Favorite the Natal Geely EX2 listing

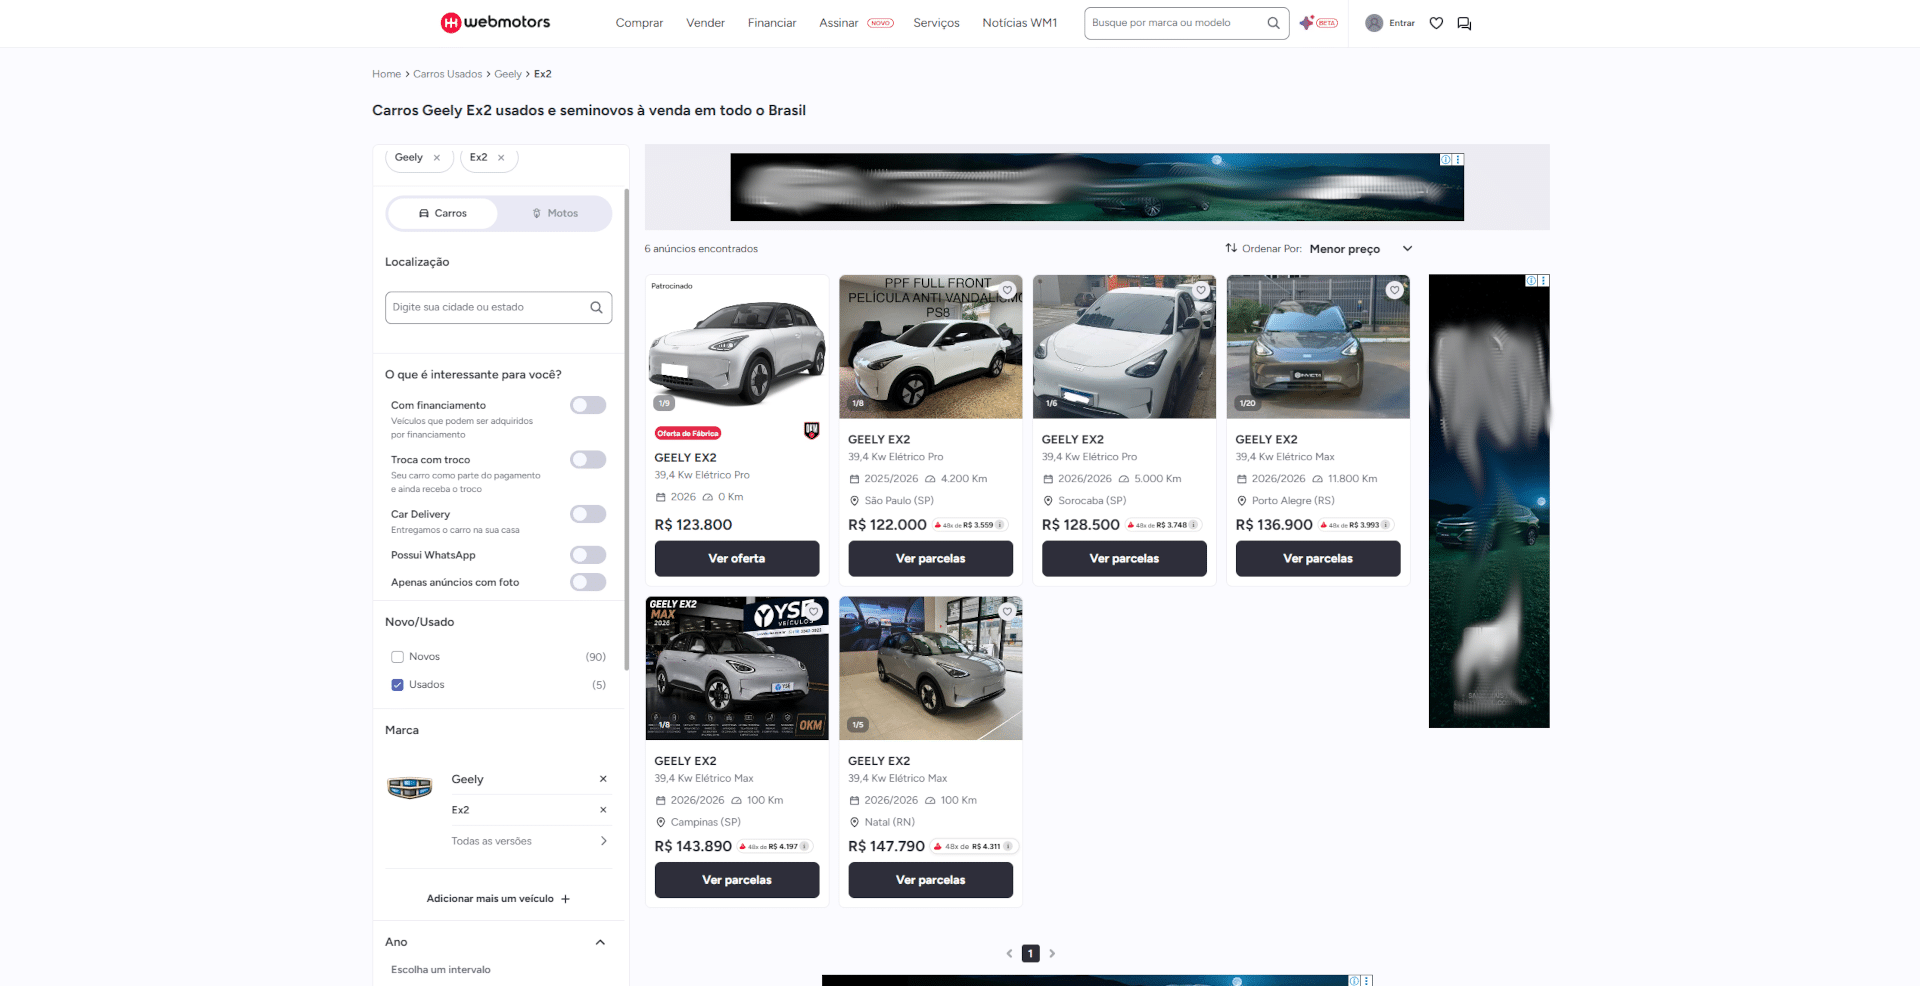tap(1008, 611)
